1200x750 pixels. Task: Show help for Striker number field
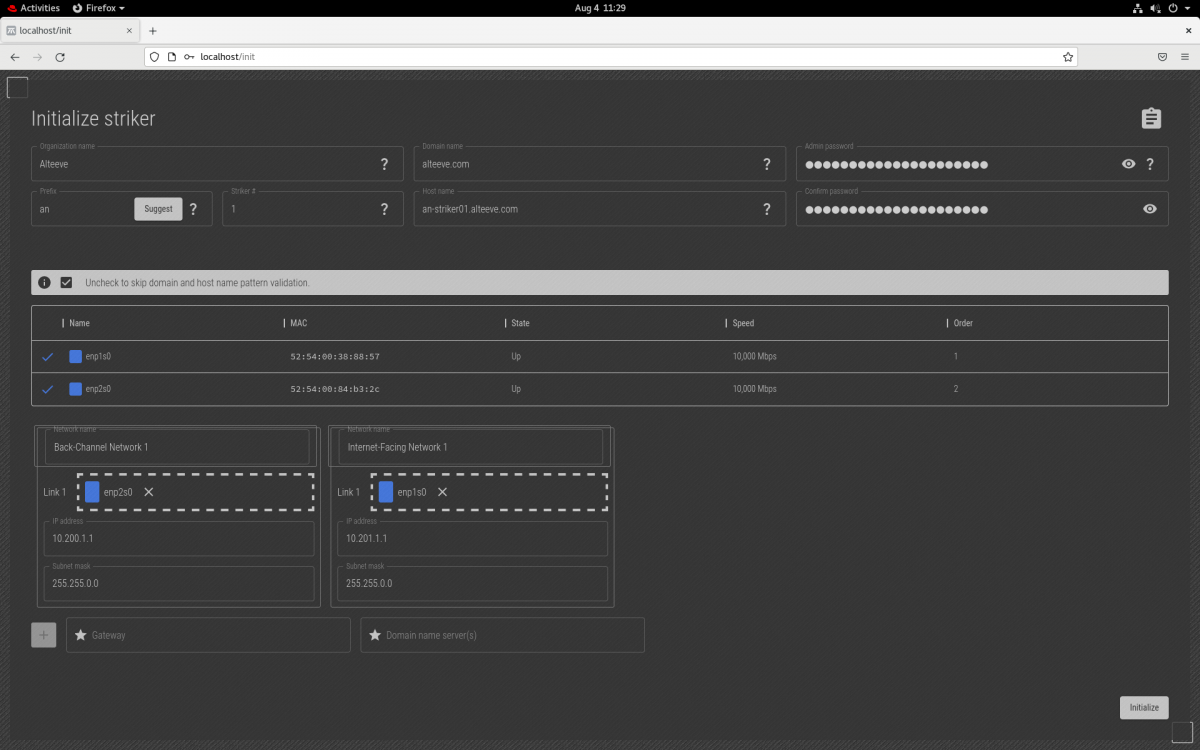pos(384,209)
